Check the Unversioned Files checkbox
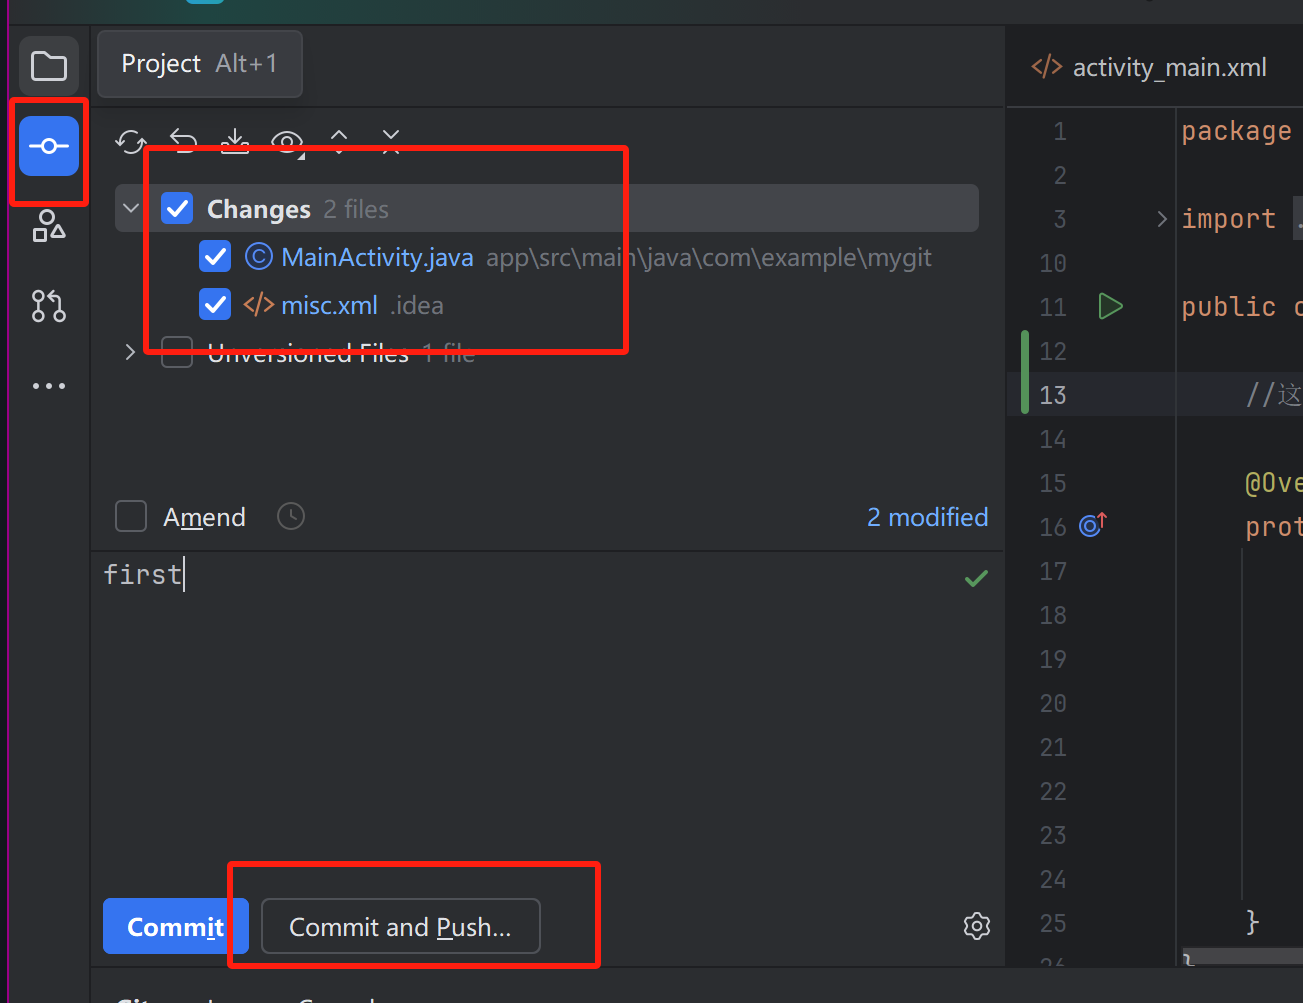Image resolution: width=1303 pixels, height=1003 pixels. pyautogui.click(x=177, y=352)
